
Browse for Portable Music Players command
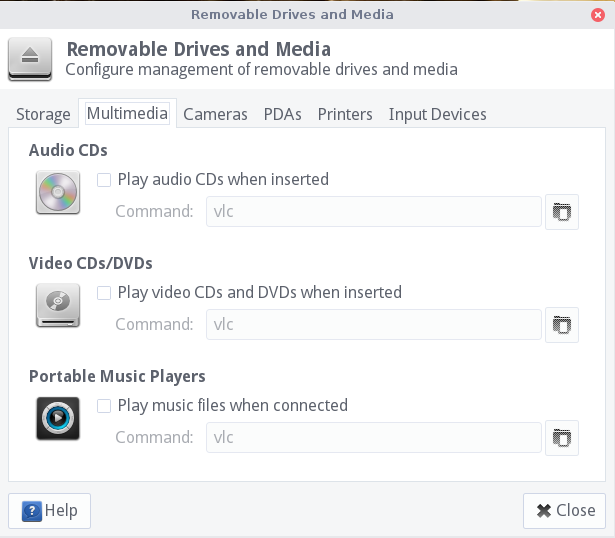562,438
